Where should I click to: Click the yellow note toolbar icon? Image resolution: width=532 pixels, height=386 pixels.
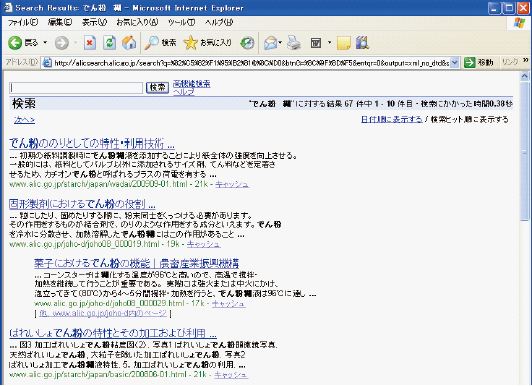343,43
